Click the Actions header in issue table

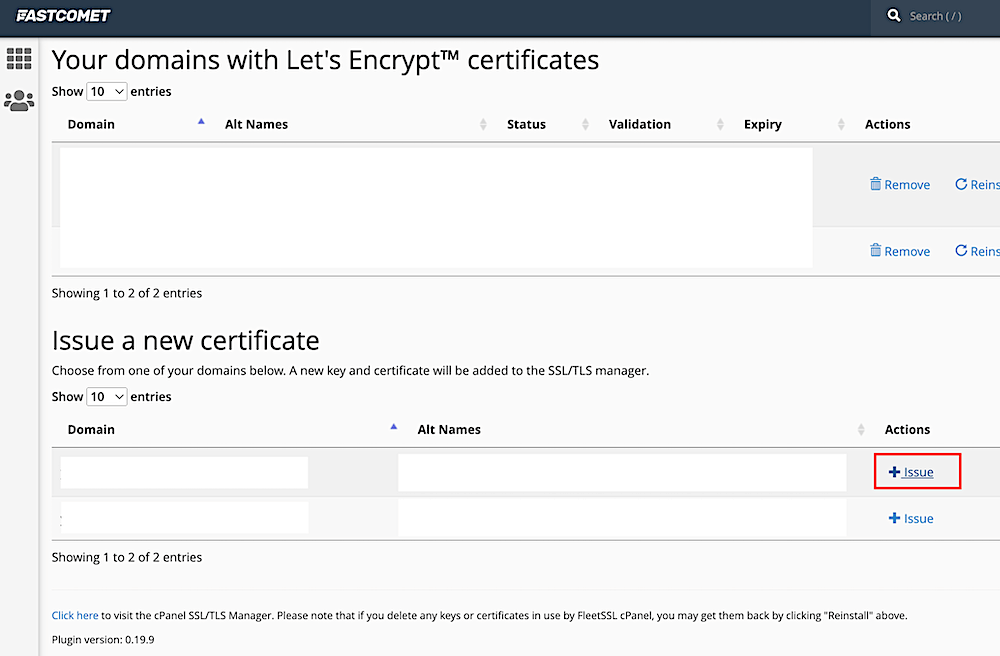(907, 430)
